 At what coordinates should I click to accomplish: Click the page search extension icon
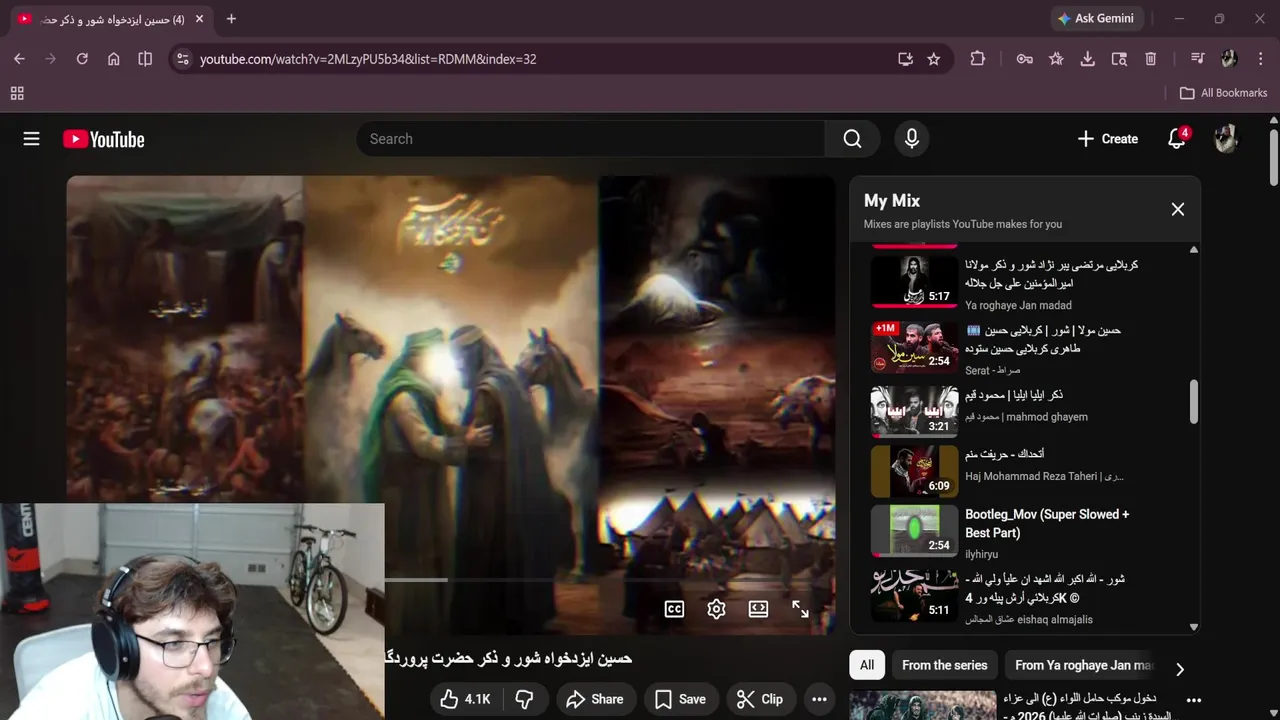(1119, 59)
